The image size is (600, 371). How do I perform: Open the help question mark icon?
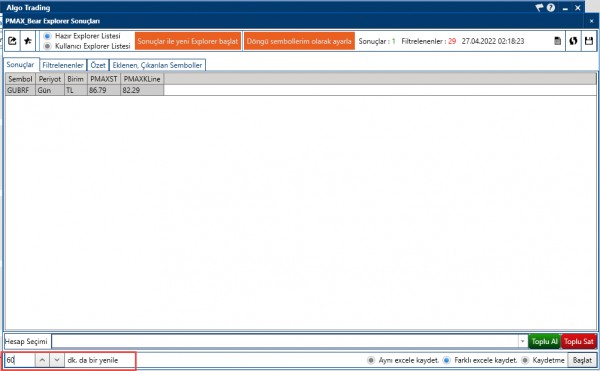pos(551,7)
